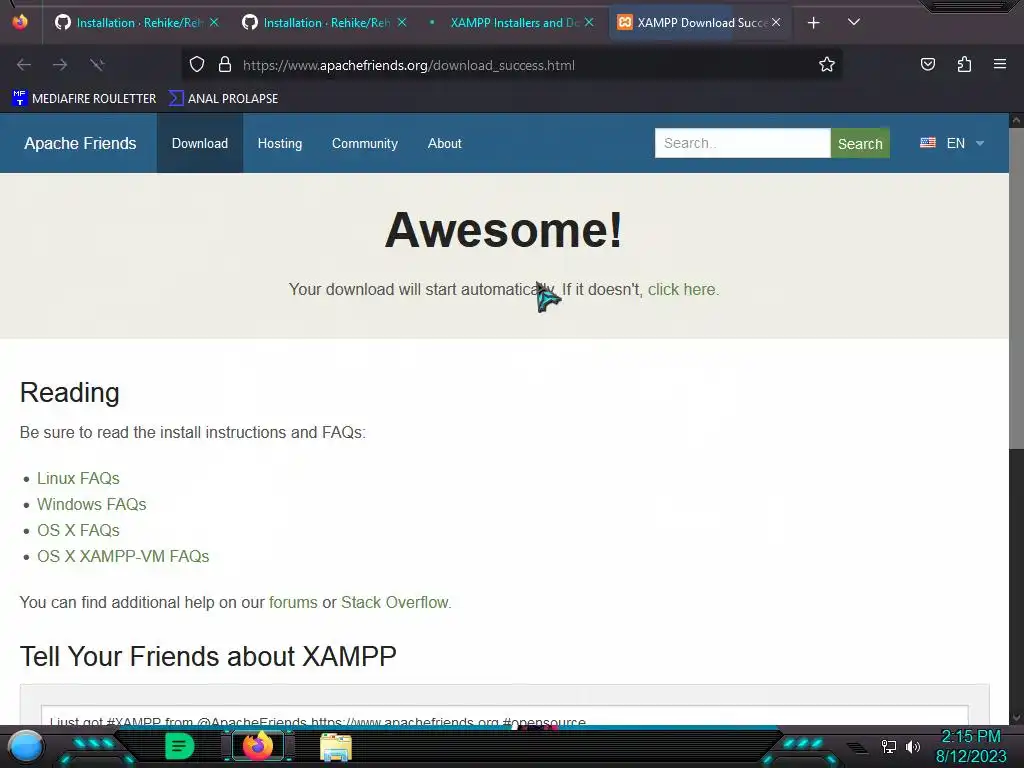Expand the list all tabs chevron
This screenshot has width=1024, height=768.
point(854,22)
